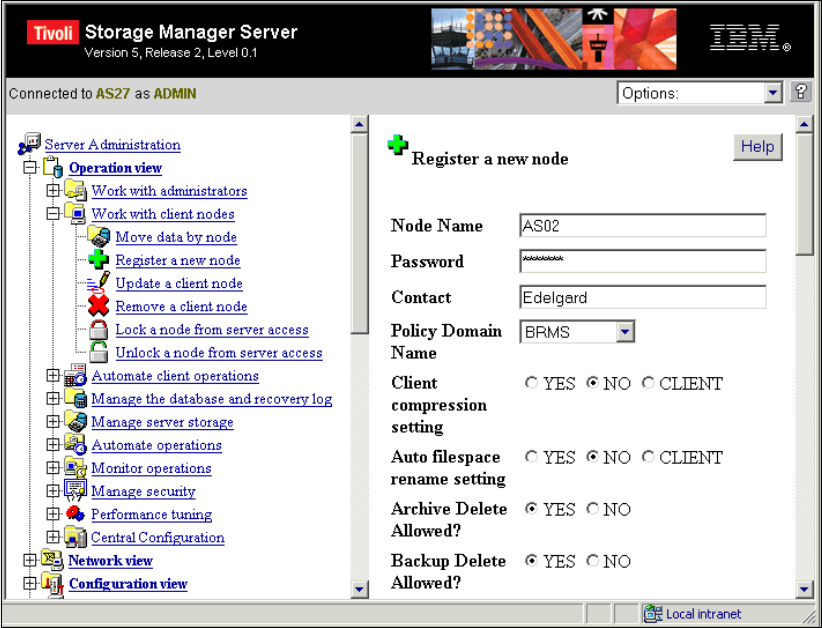
Task: Select YES for Archive Delete Allowed
Action: pyautogui.click(x=531, y=509)
